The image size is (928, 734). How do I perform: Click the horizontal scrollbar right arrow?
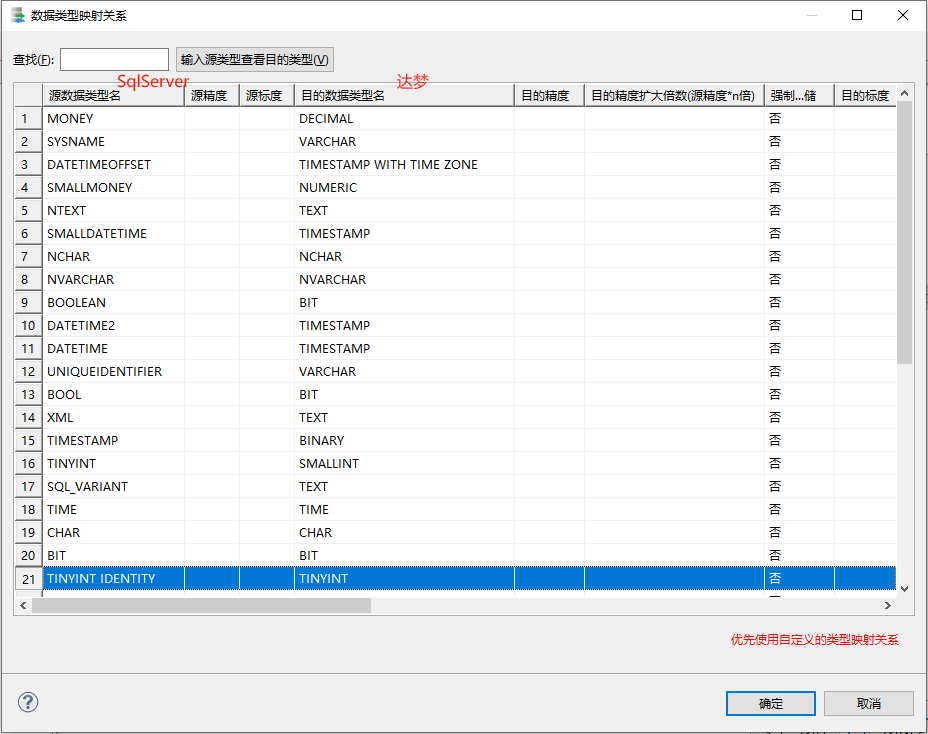coord(888,606)
